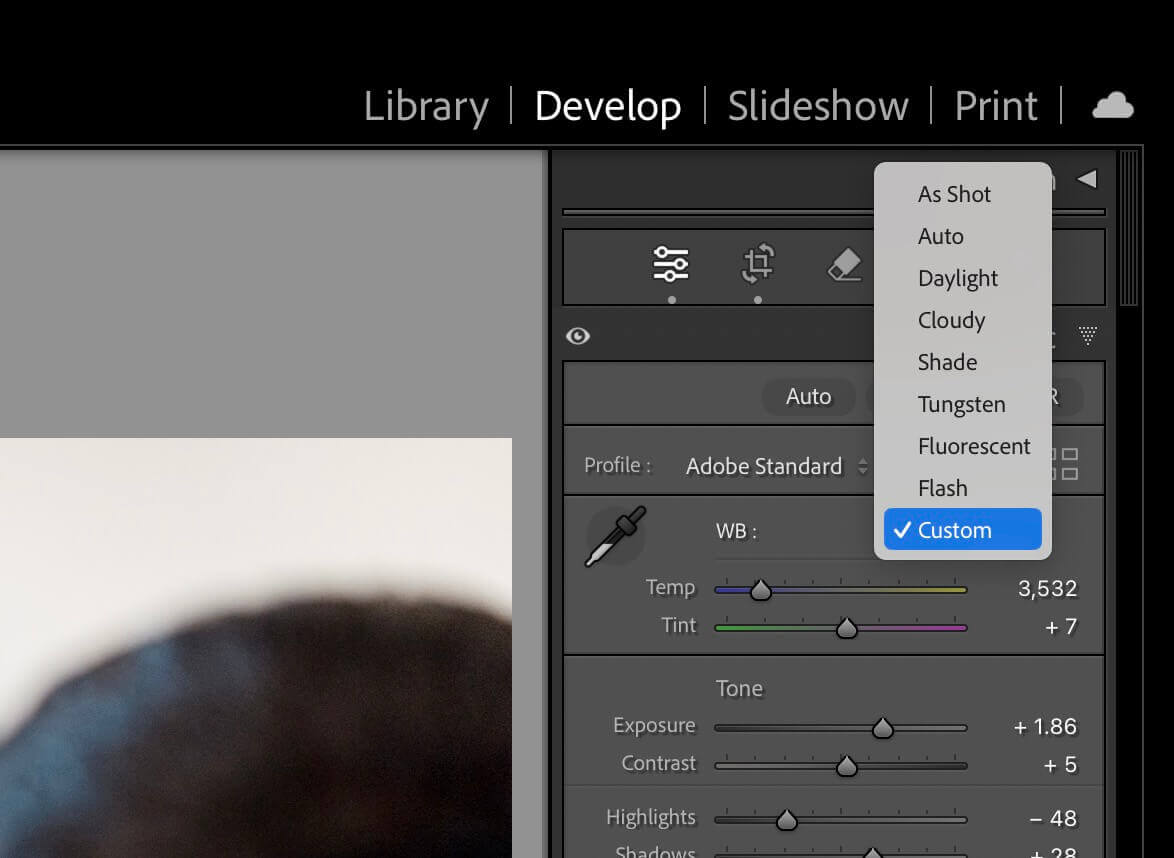This screenshot has width=1174, height=858.
Task: Switch to the Library module
Action: click(426, 106)
